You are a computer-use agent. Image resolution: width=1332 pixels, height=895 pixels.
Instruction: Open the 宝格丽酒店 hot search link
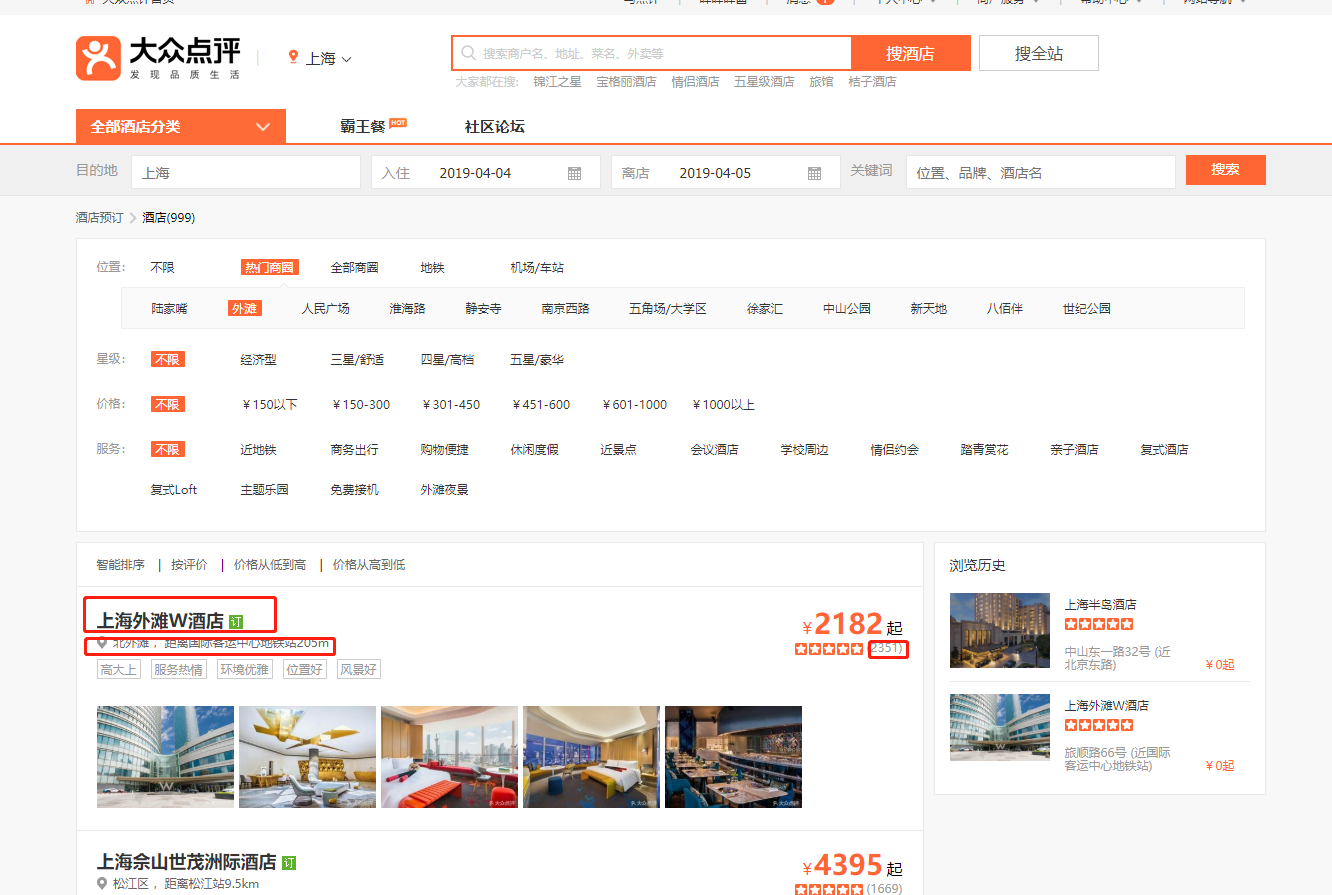tap(626, 81)
